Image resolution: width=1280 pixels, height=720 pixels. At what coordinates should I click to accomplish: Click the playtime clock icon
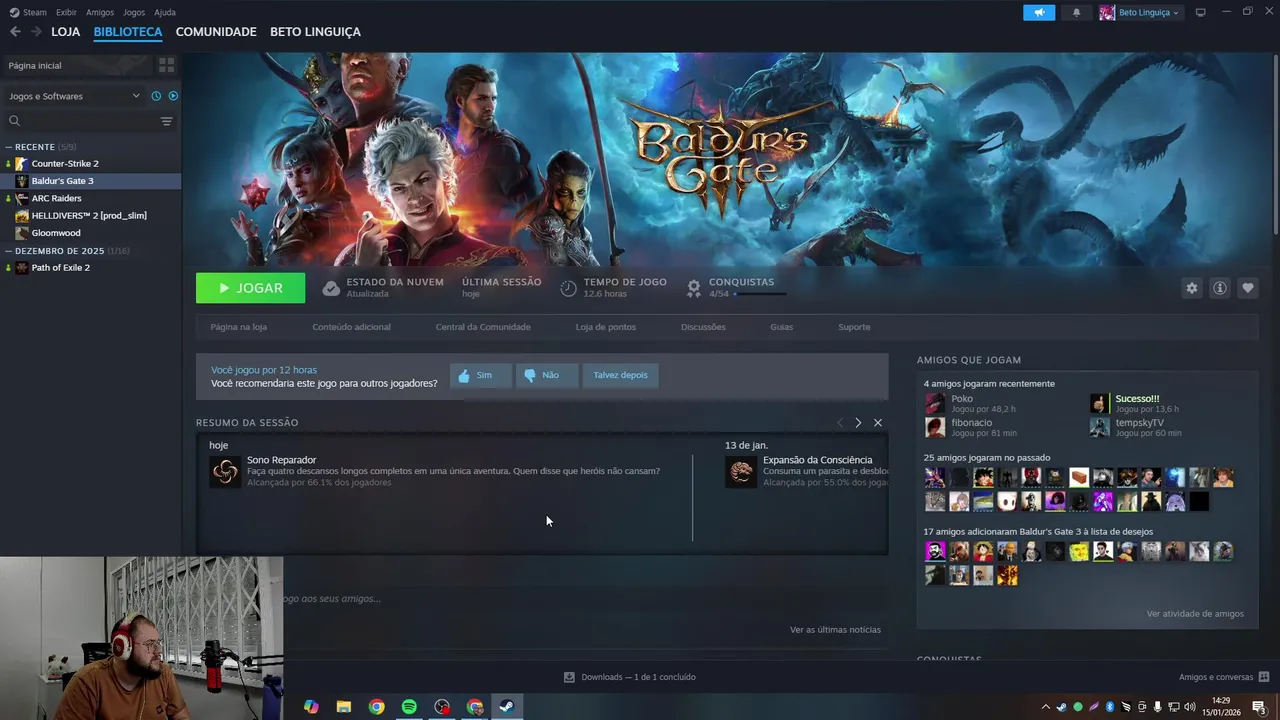click(x=568, y=288)
